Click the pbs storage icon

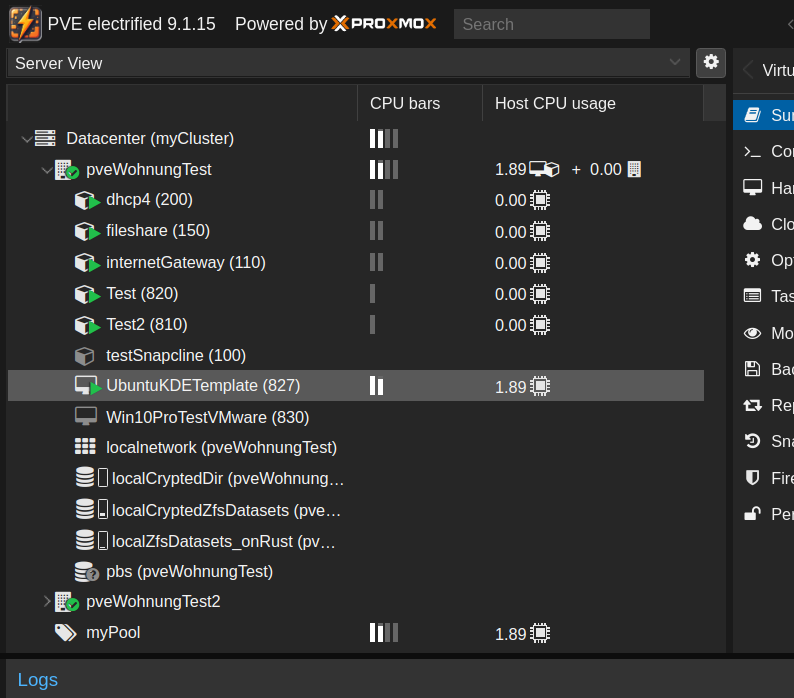tap(86, 571)
